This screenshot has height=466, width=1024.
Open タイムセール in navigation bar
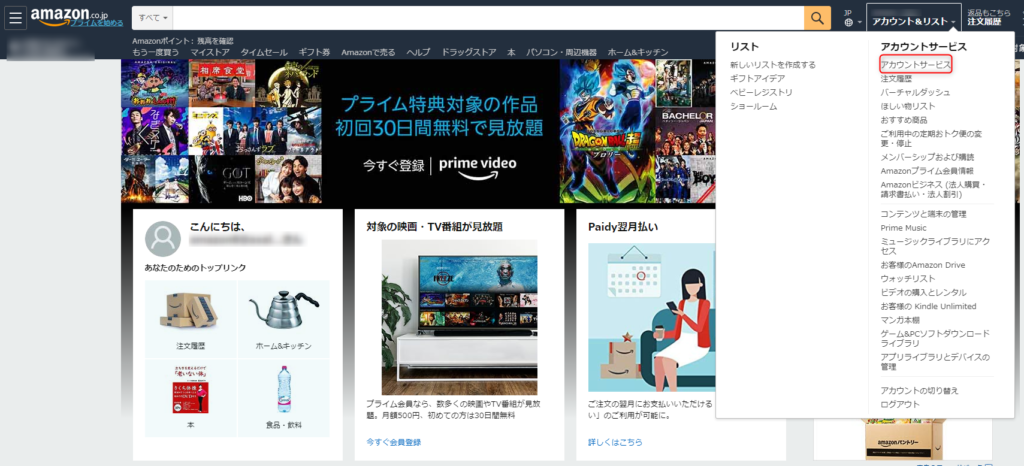pyautogui.click(x=264, y=52)
